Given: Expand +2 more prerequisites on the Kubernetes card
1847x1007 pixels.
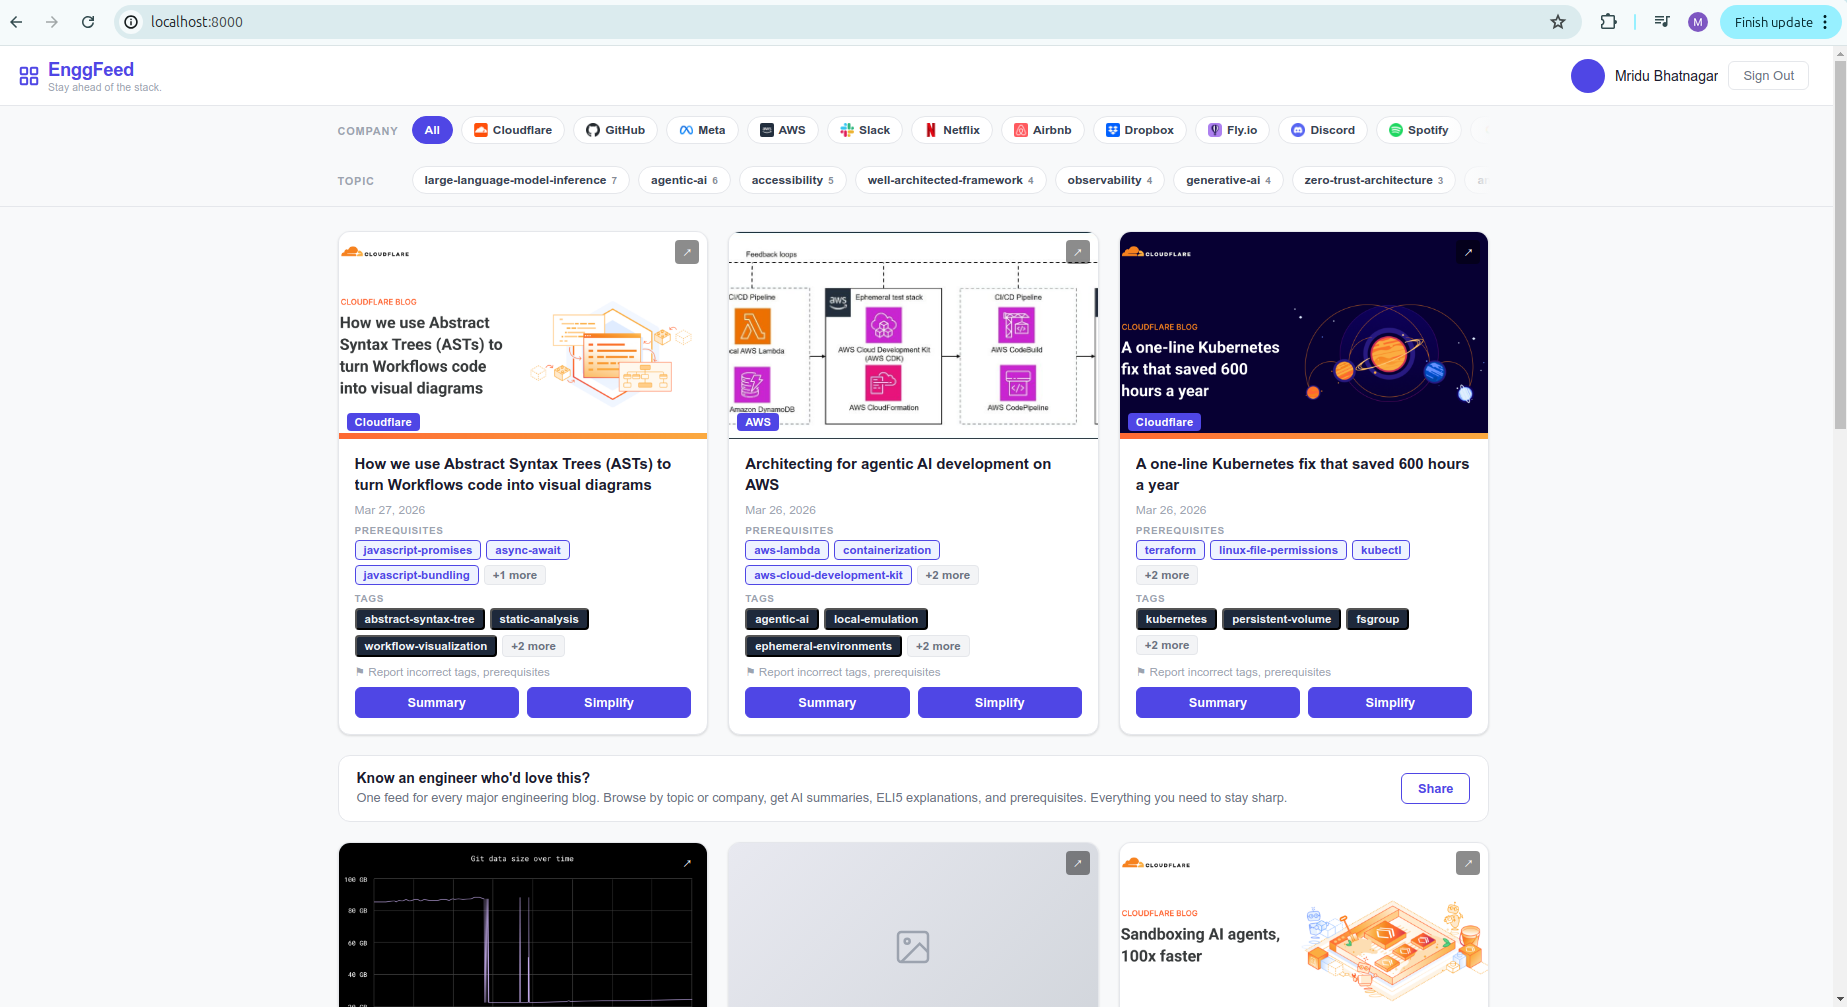Looking at the screenshot, I should (1167, 575).
